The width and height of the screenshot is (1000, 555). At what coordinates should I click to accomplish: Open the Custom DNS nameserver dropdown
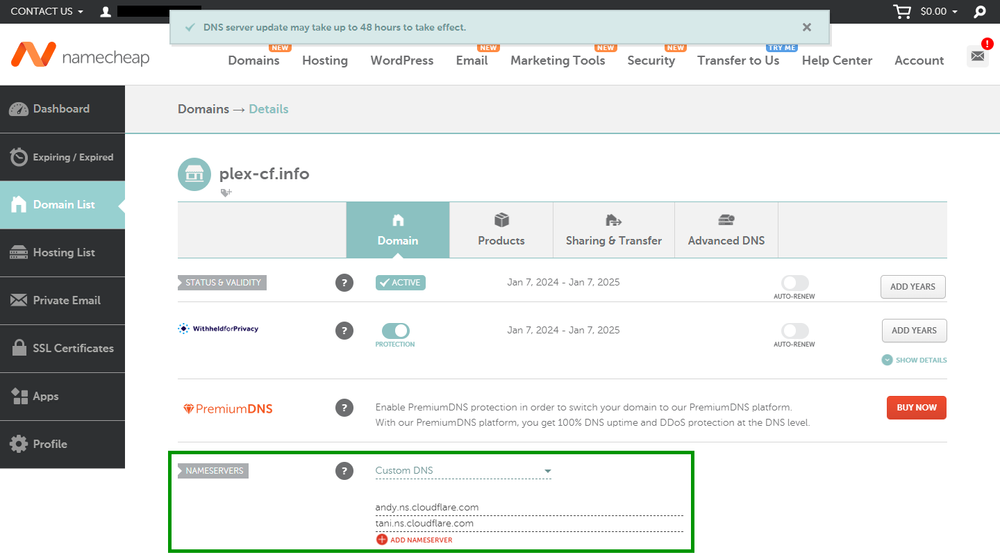click(x=463, y=471)
